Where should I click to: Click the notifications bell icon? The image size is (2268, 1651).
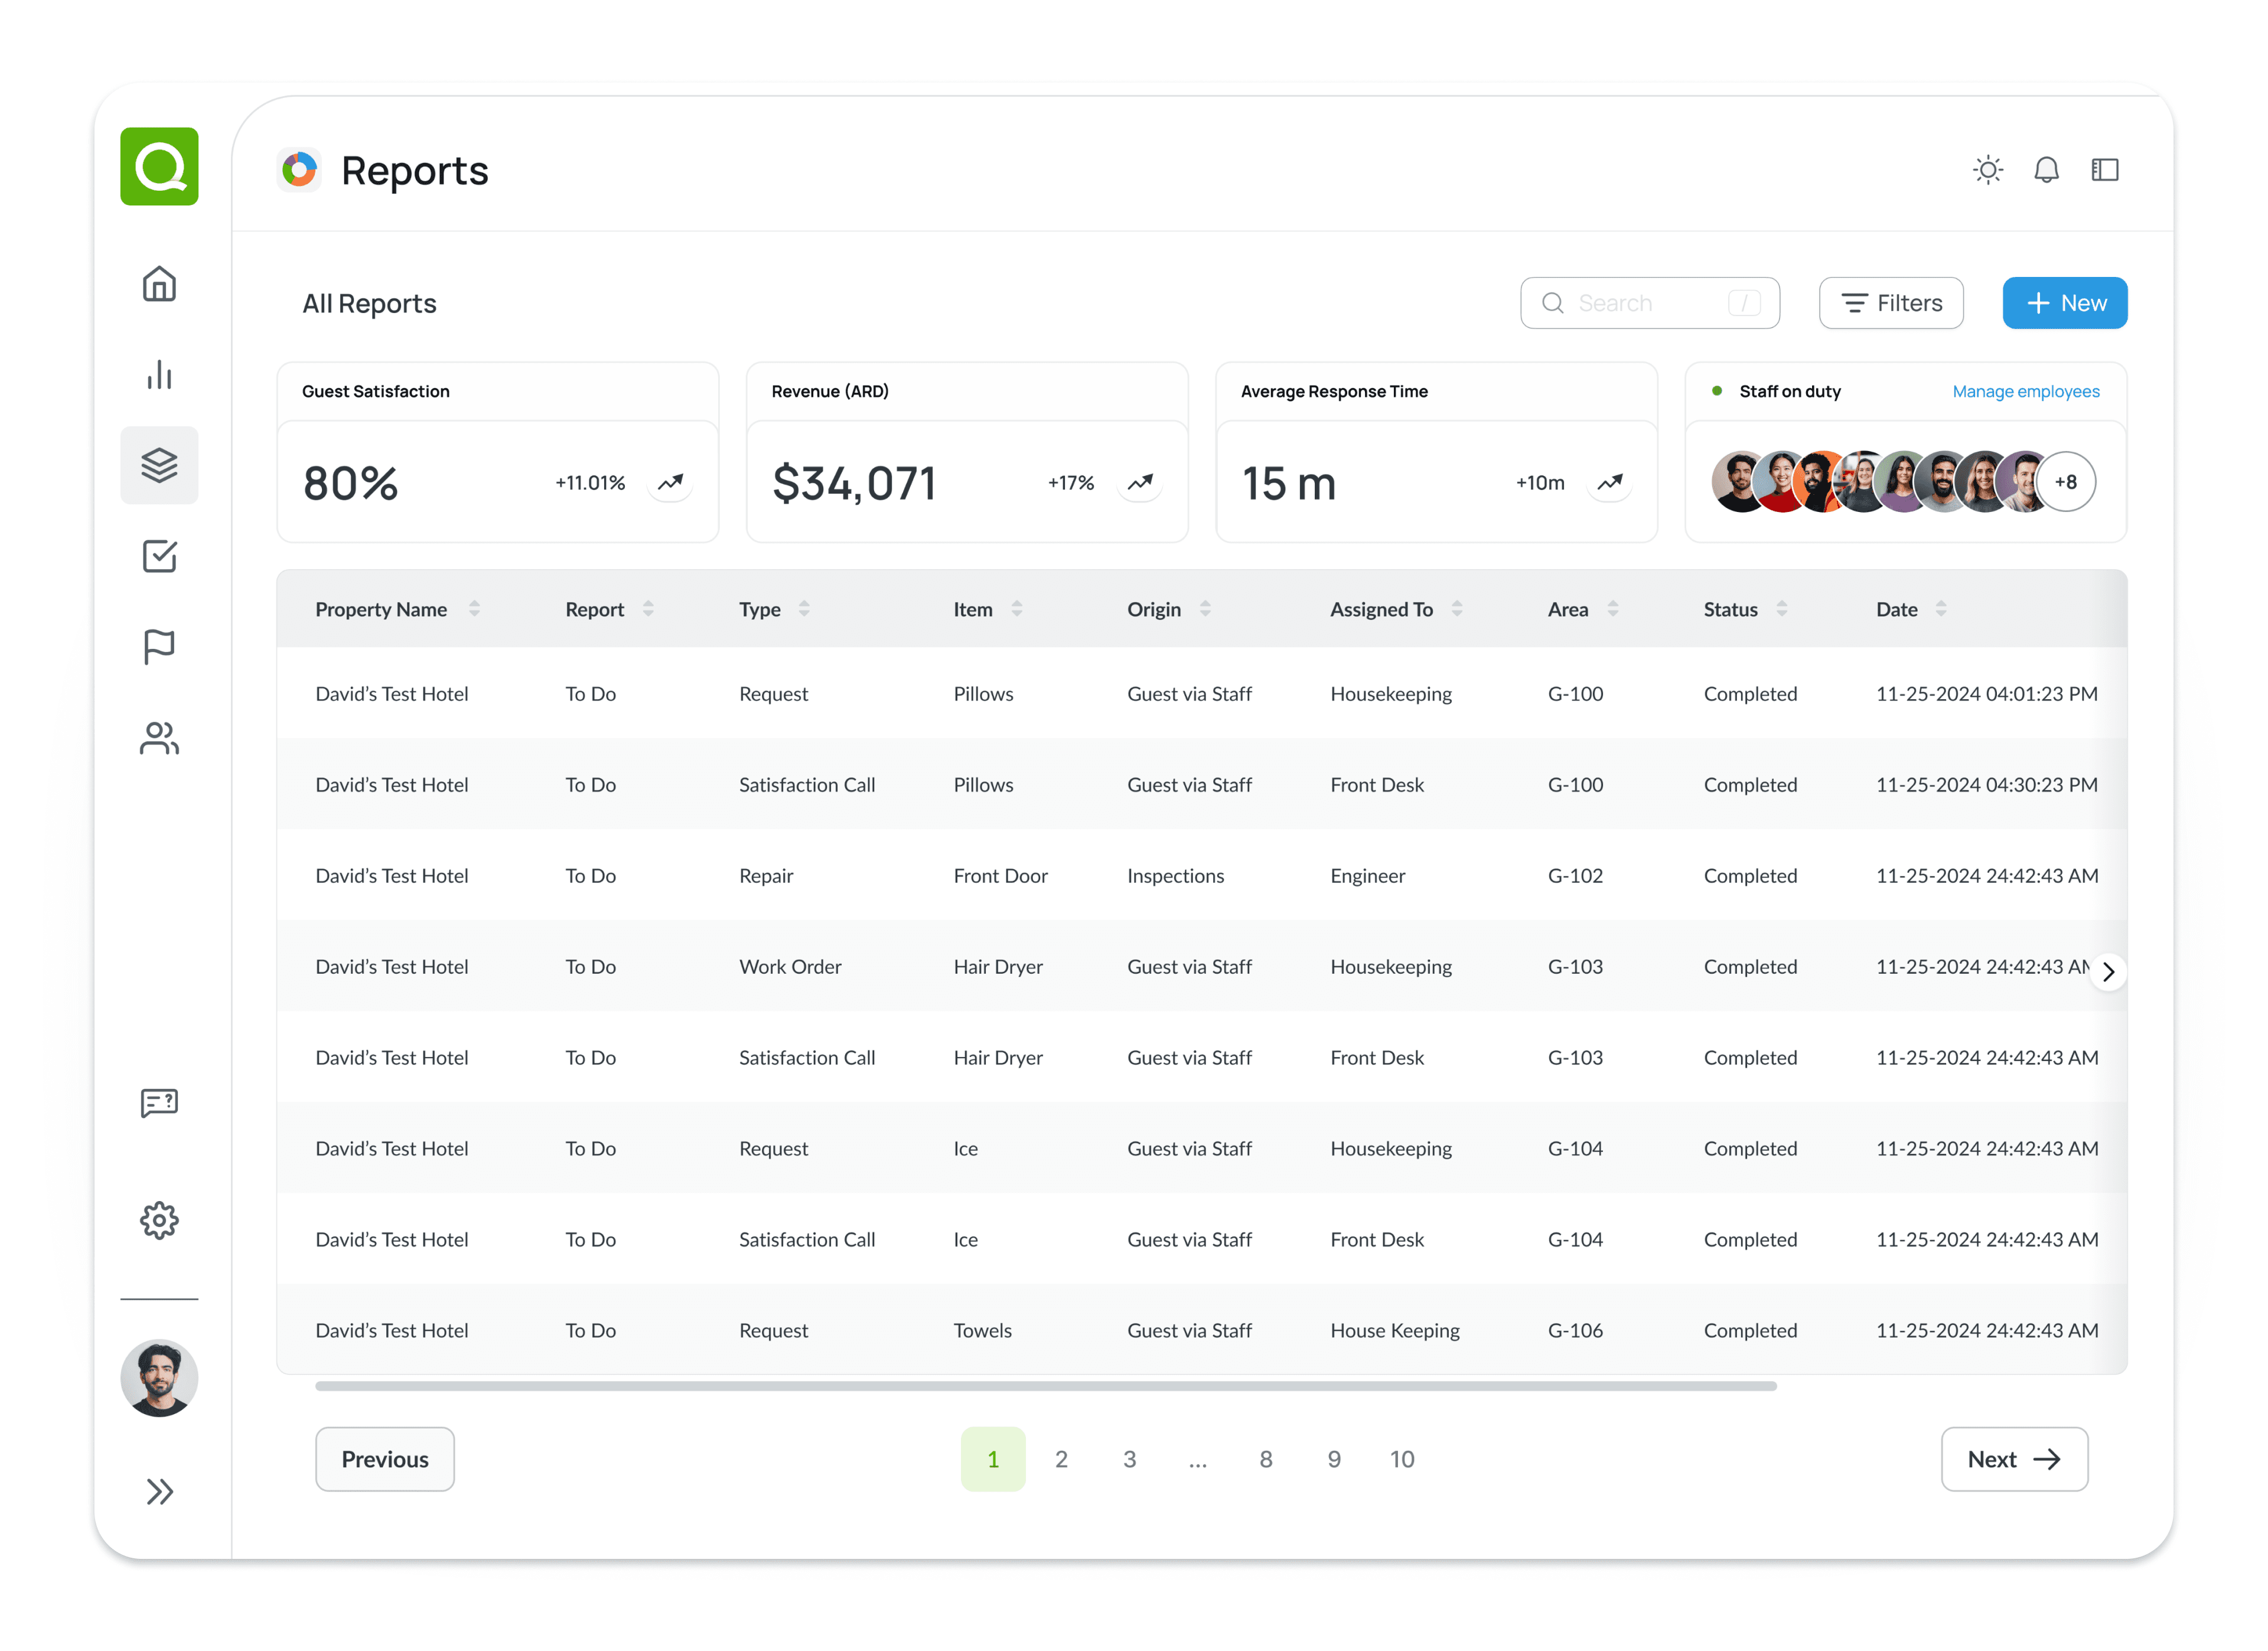(2046, 170)
